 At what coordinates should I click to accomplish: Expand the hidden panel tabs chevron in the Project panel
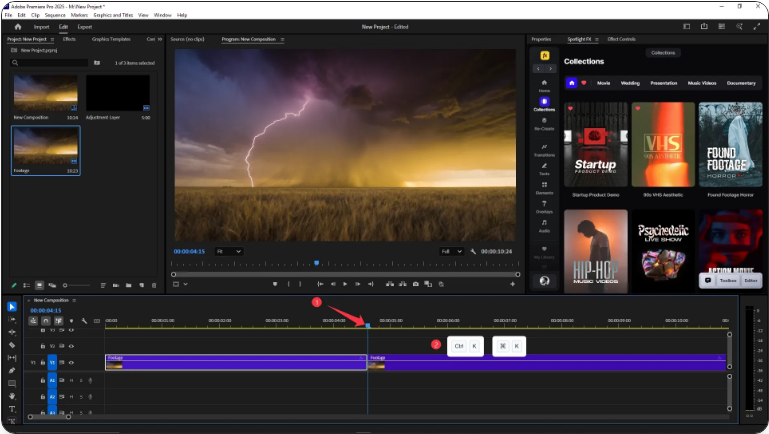159,39
